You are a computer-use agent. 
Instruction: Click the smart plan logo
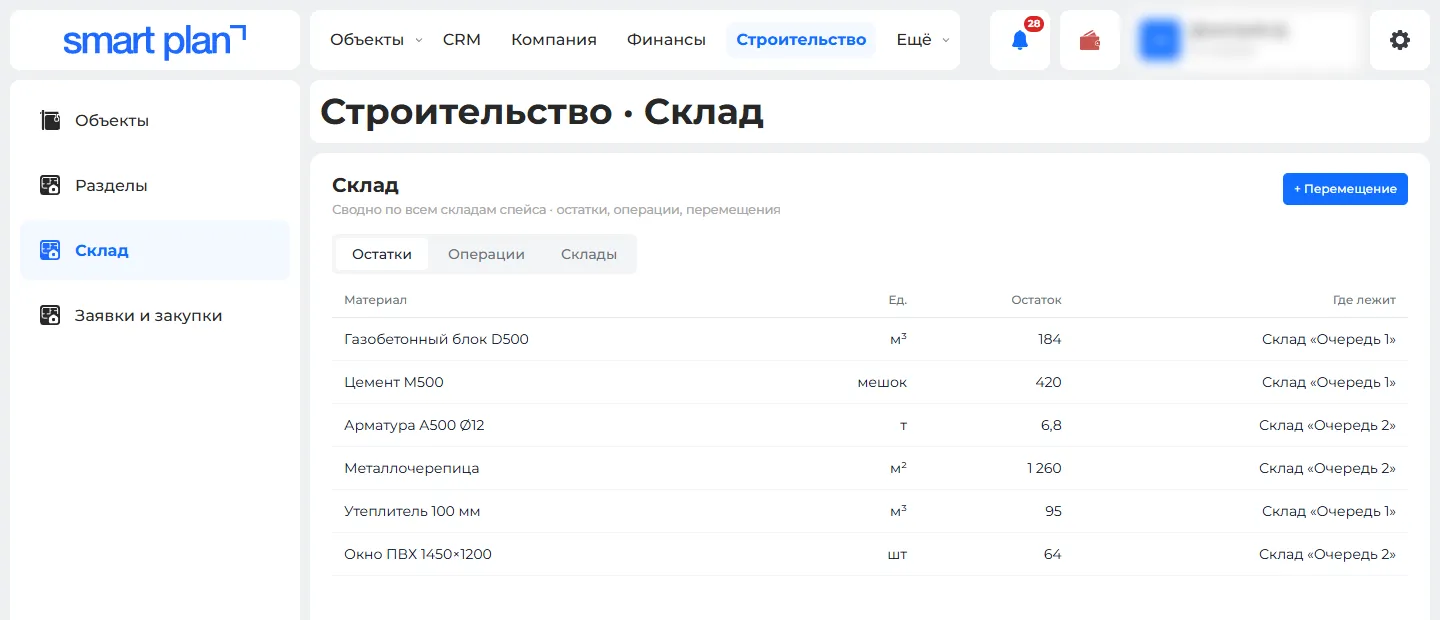pos(155,40)
